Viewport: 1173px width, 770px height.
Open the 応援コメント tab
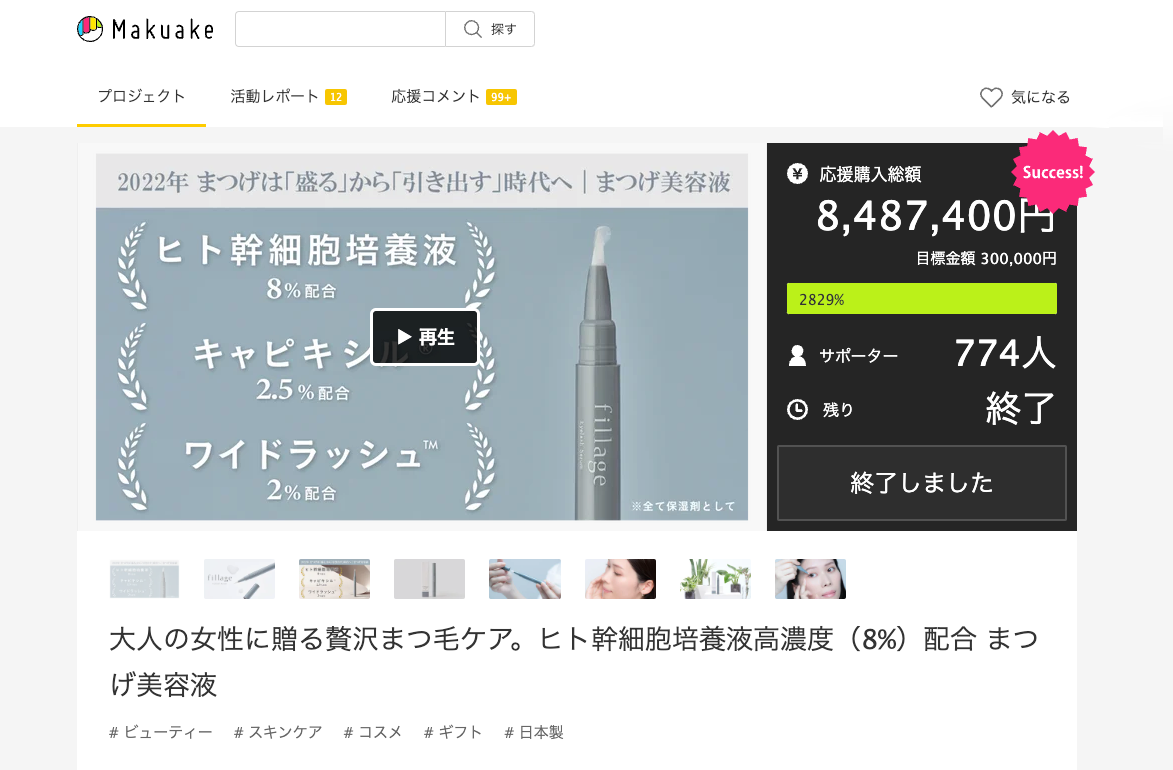(x=453, y=97)
